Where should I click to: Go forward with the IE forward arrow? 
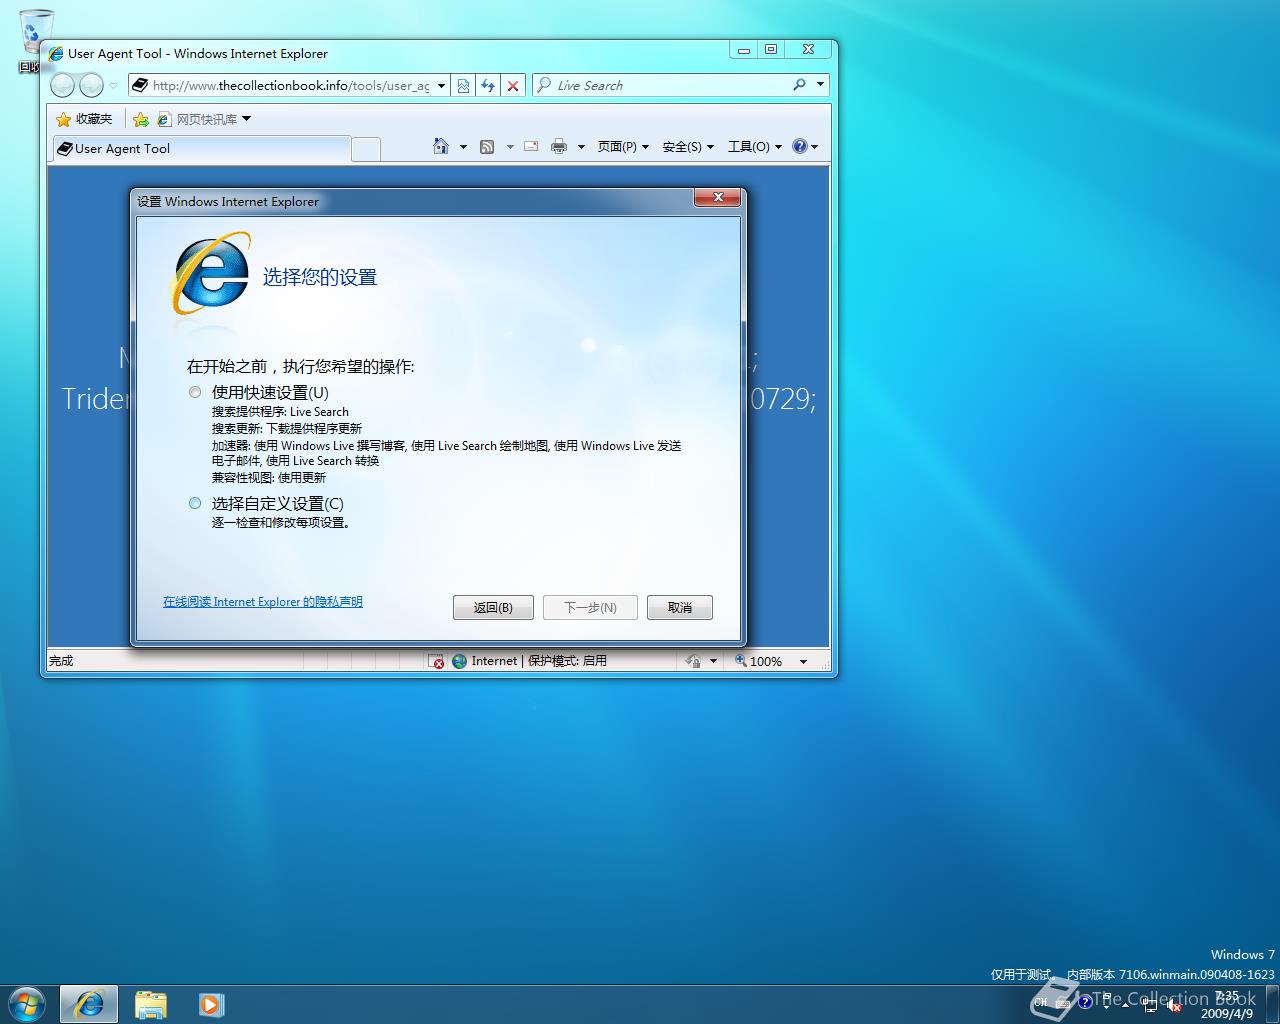(91, 86)
